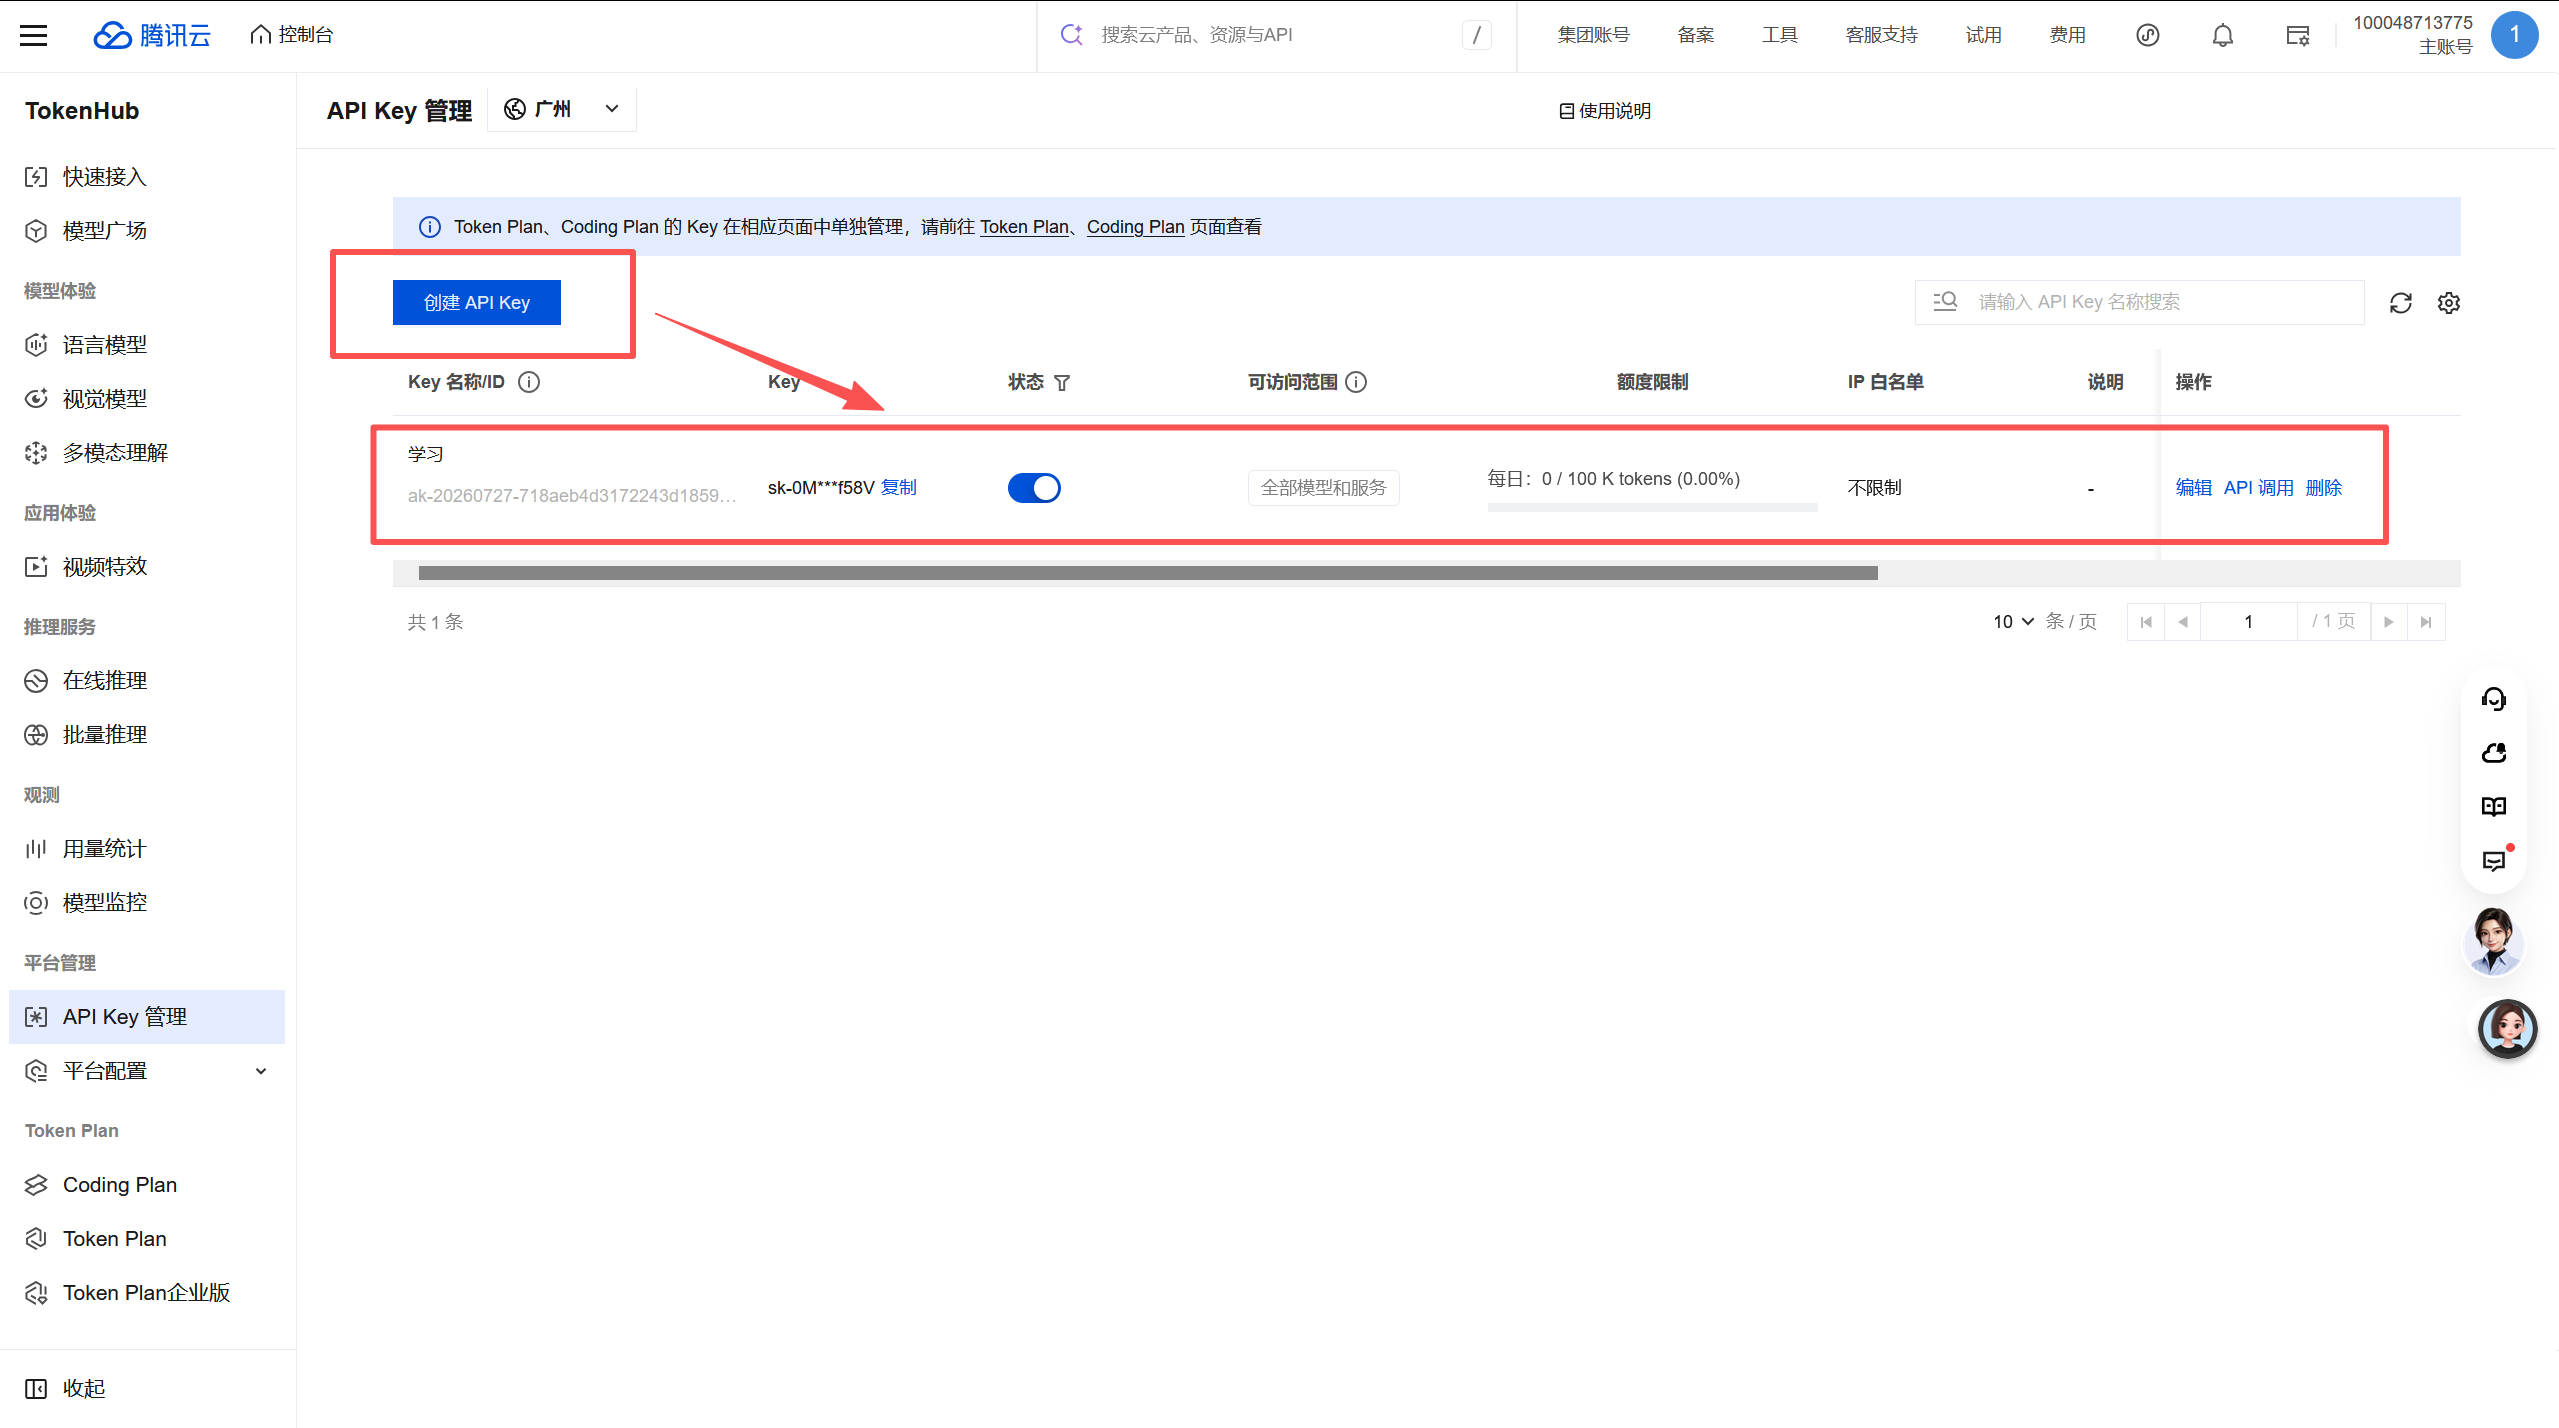Copy the sk-0M***f58V key
The height and width of the screenshot is (1428, 2559).
tap(899, 488)
